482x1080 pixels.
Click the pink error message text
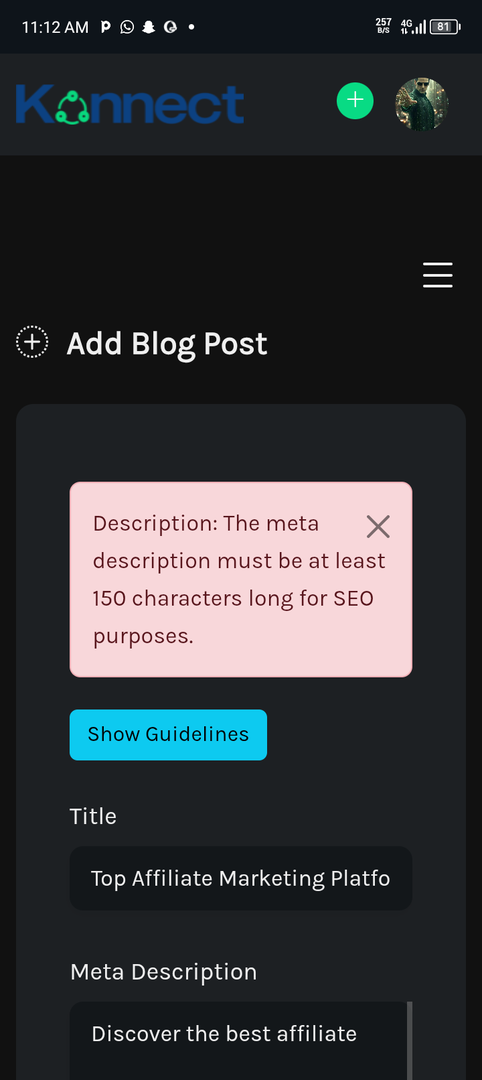(x=239, y=580)
